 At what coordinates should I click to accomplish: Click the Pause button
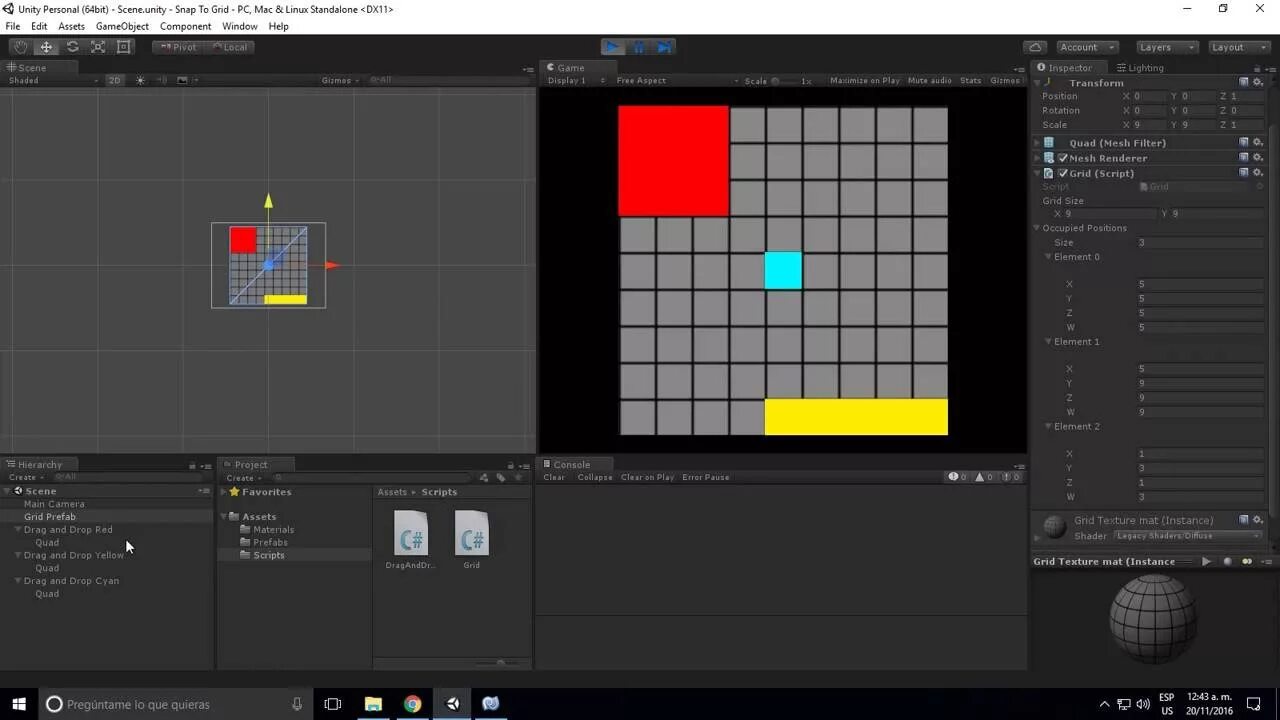(x=638, y=46)
